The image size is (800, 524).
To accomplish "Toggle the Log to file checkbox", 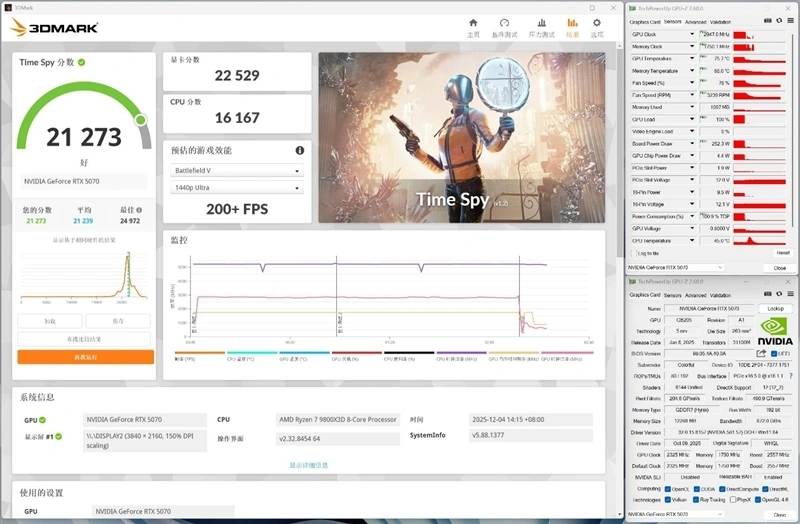I will tap(633, 253).
